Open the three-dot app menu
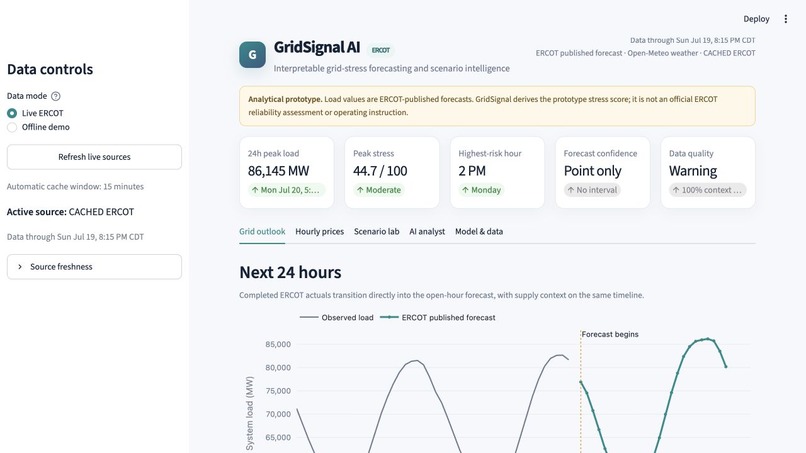 (x=785, y=19)
